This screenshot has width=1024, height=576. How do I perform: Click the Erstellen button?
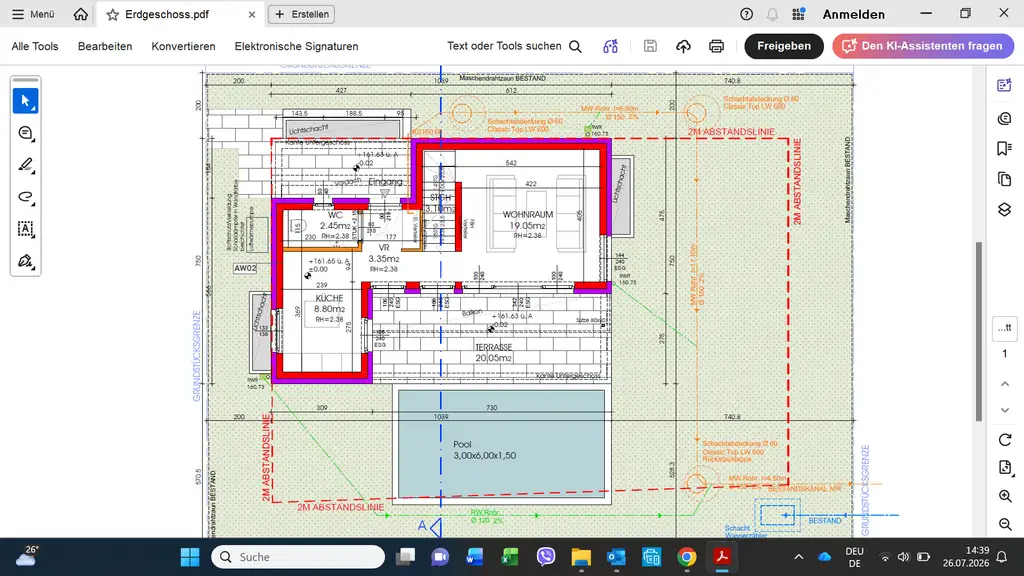coord(301,14)
